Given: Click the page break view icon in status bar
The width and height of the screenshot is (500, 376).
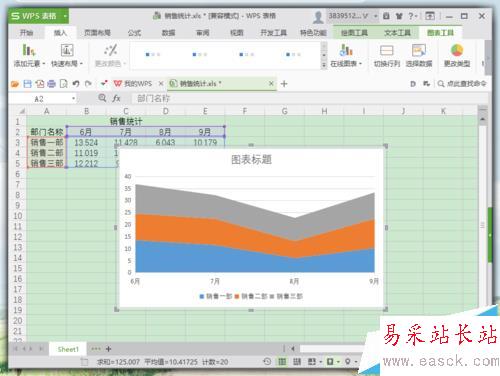Looking at the screenshot, I should 297,361.
